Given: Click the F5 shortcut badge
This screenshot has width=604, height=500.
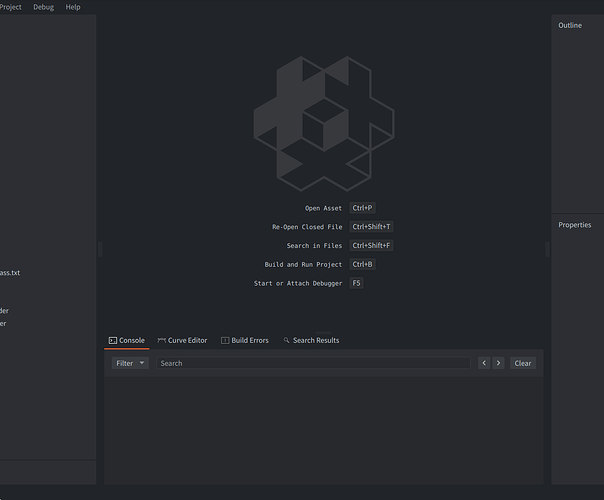Looking at the screenshot, I should (x=356, y=283).
